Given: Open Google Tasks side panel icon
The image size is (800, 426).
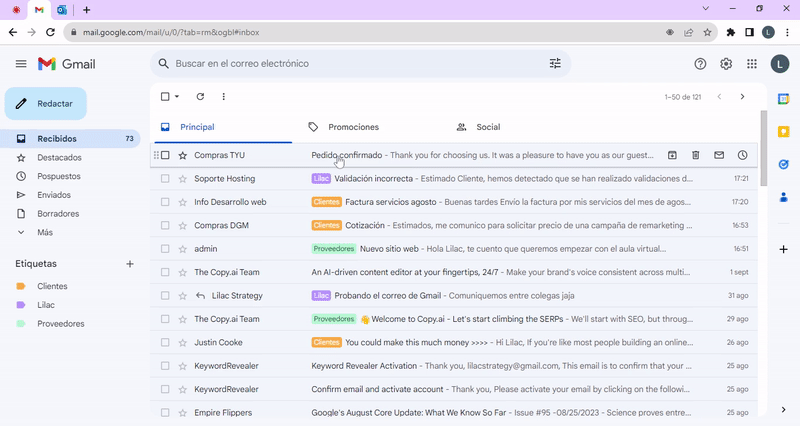Looking at the screenshot, I should 783,164.
